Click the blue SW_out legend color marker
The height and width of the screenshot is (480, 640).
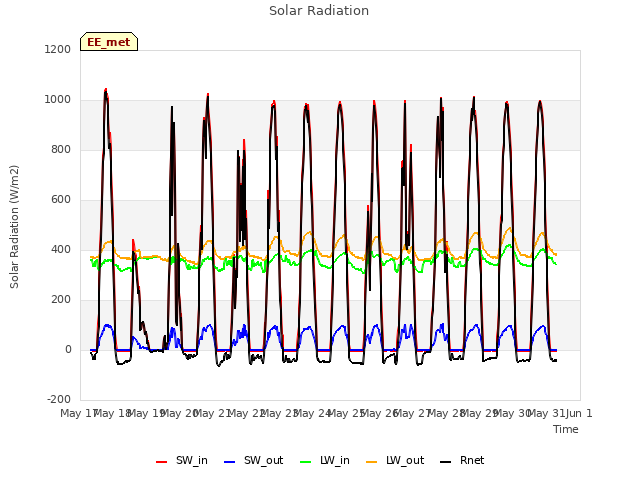pos(230,462)
